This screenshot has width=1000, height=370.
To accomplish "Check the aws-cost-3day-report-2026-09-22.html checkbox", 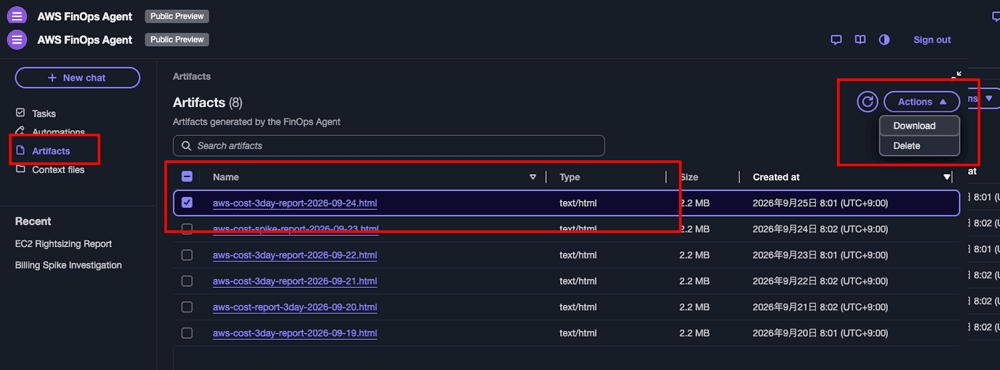I will tap(187, 255).
